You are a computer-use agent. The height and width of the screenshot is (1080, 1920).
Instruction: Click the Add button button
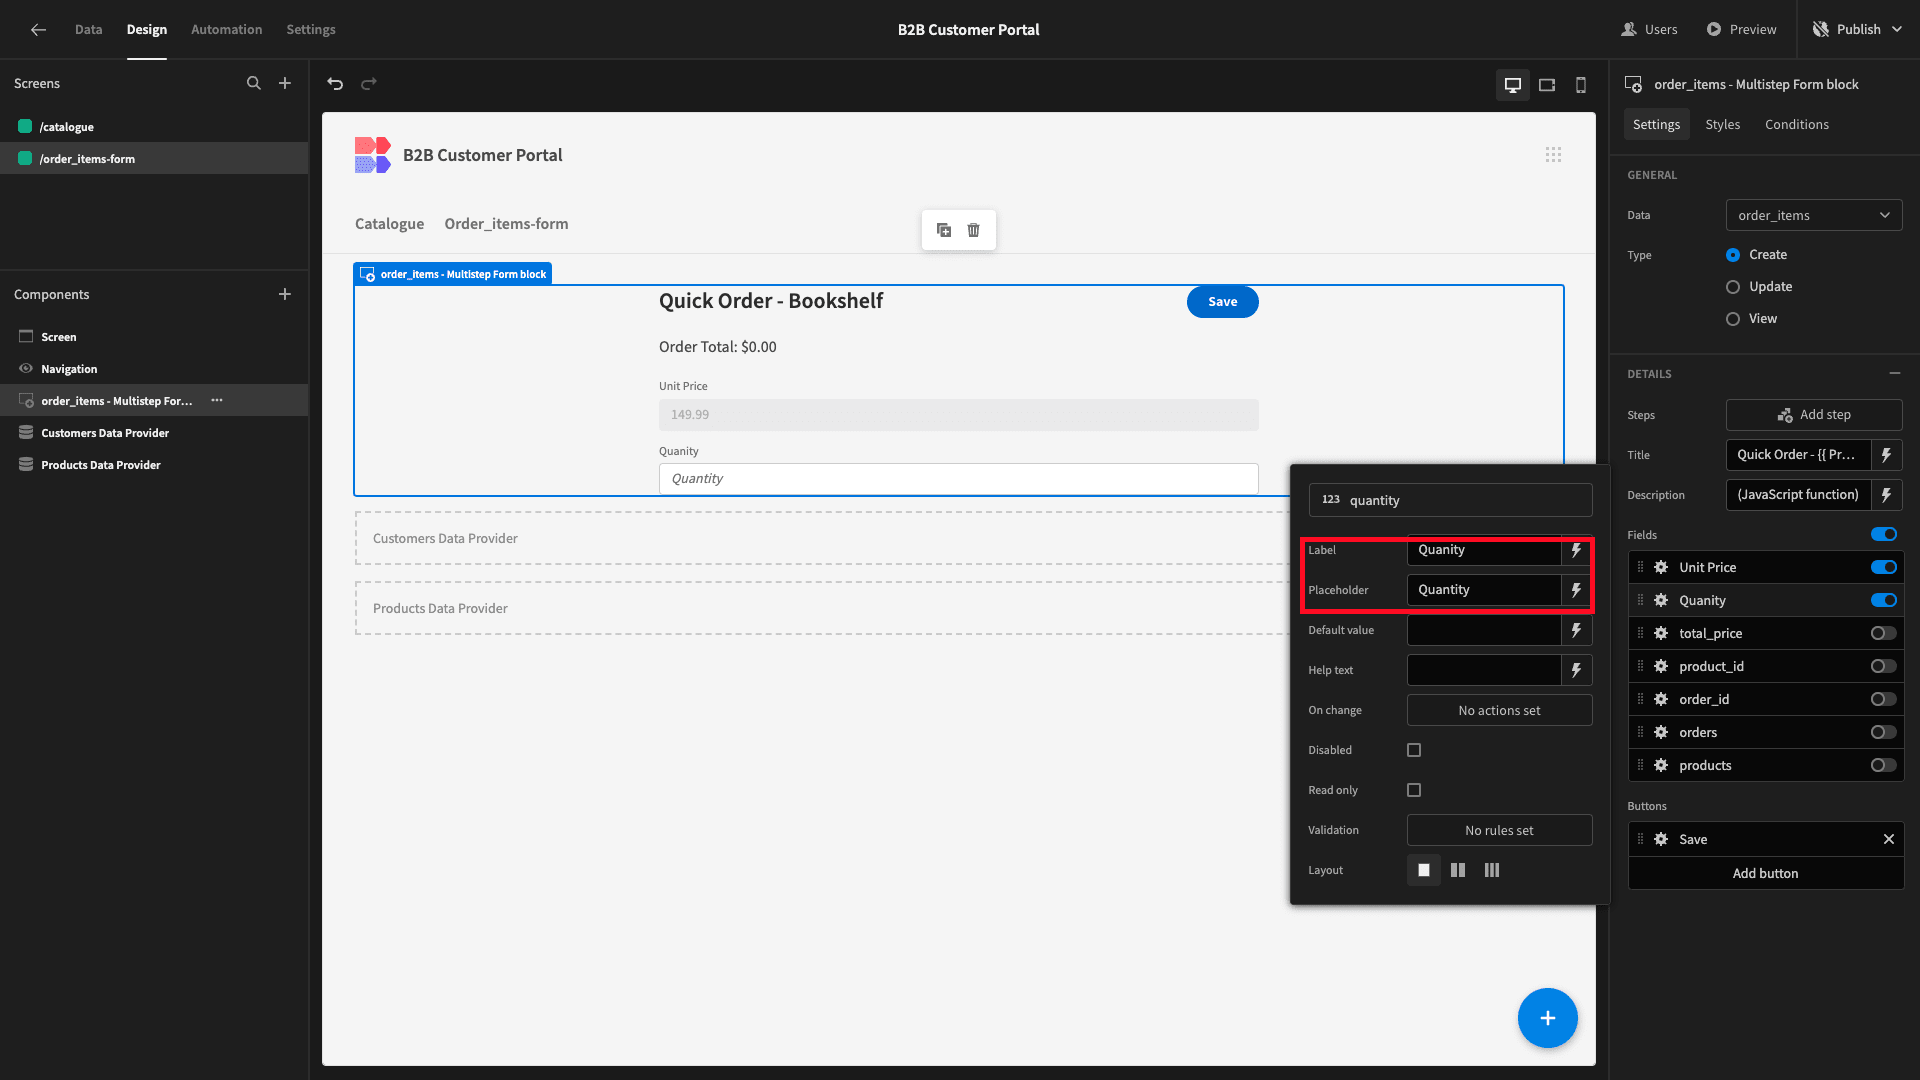tap(1765, 873)
